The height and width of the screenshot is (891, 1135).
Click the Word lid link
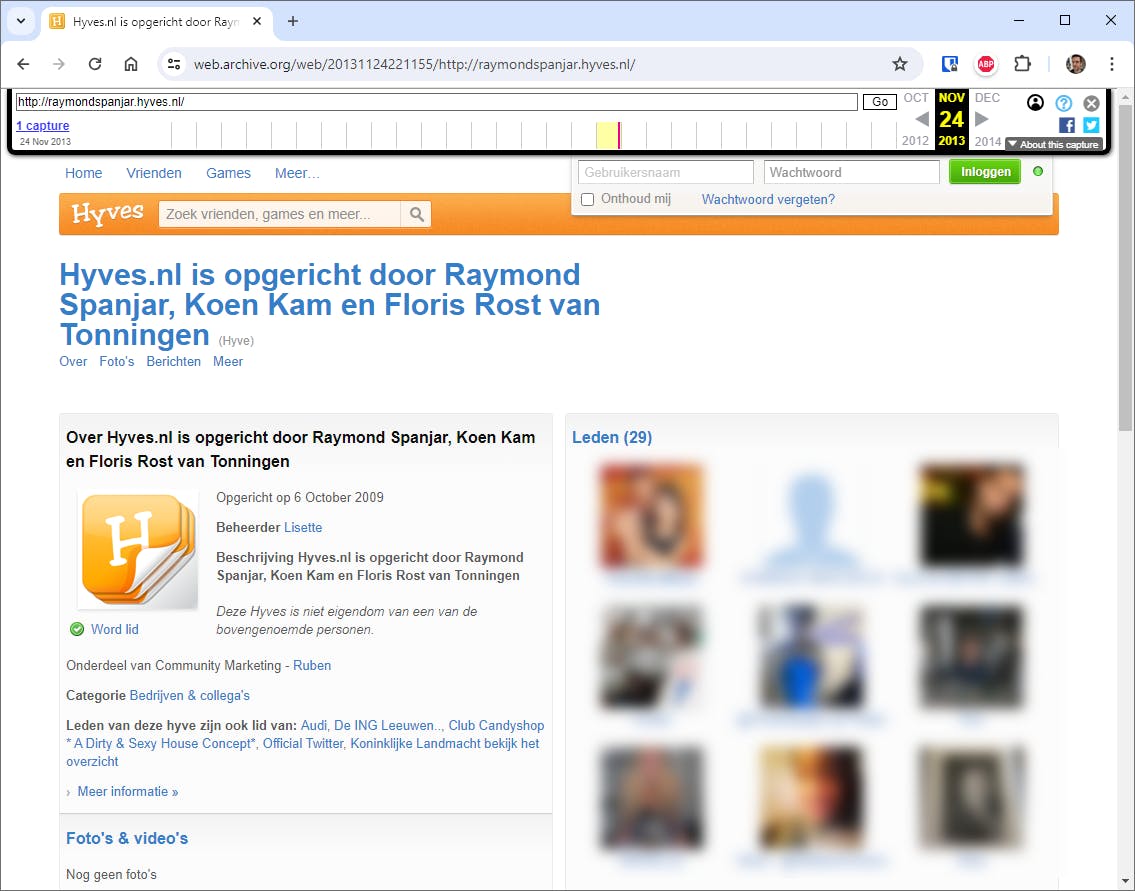point(114,629)
